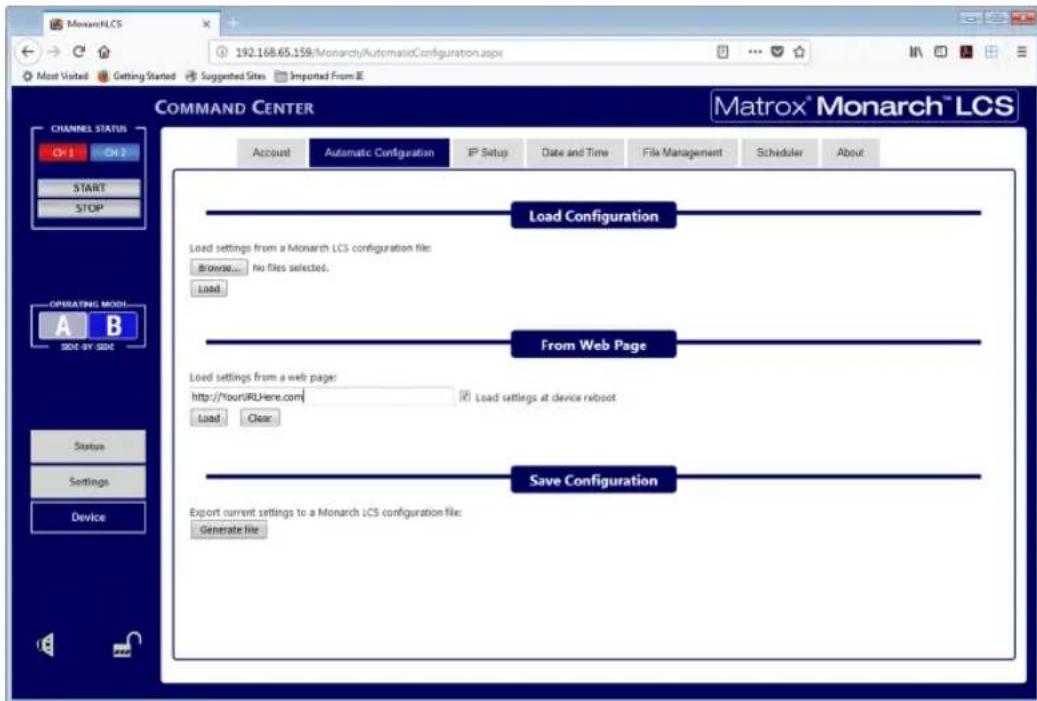Image resolution: width=1037 pixels, height=701 pixels.
Task: Select CH 1 channel status indicator
Action: click(x=63, y=153)
